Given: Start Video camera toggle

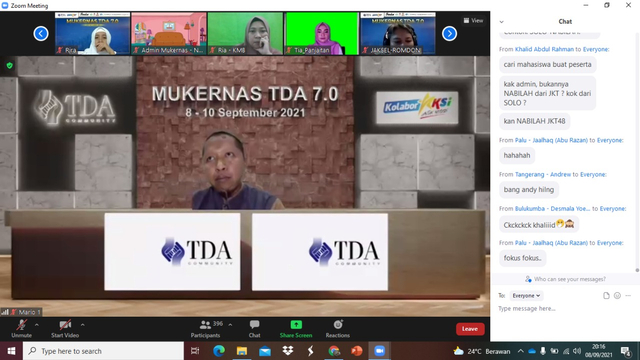Looking at the screenshot, I should [65, 329].
